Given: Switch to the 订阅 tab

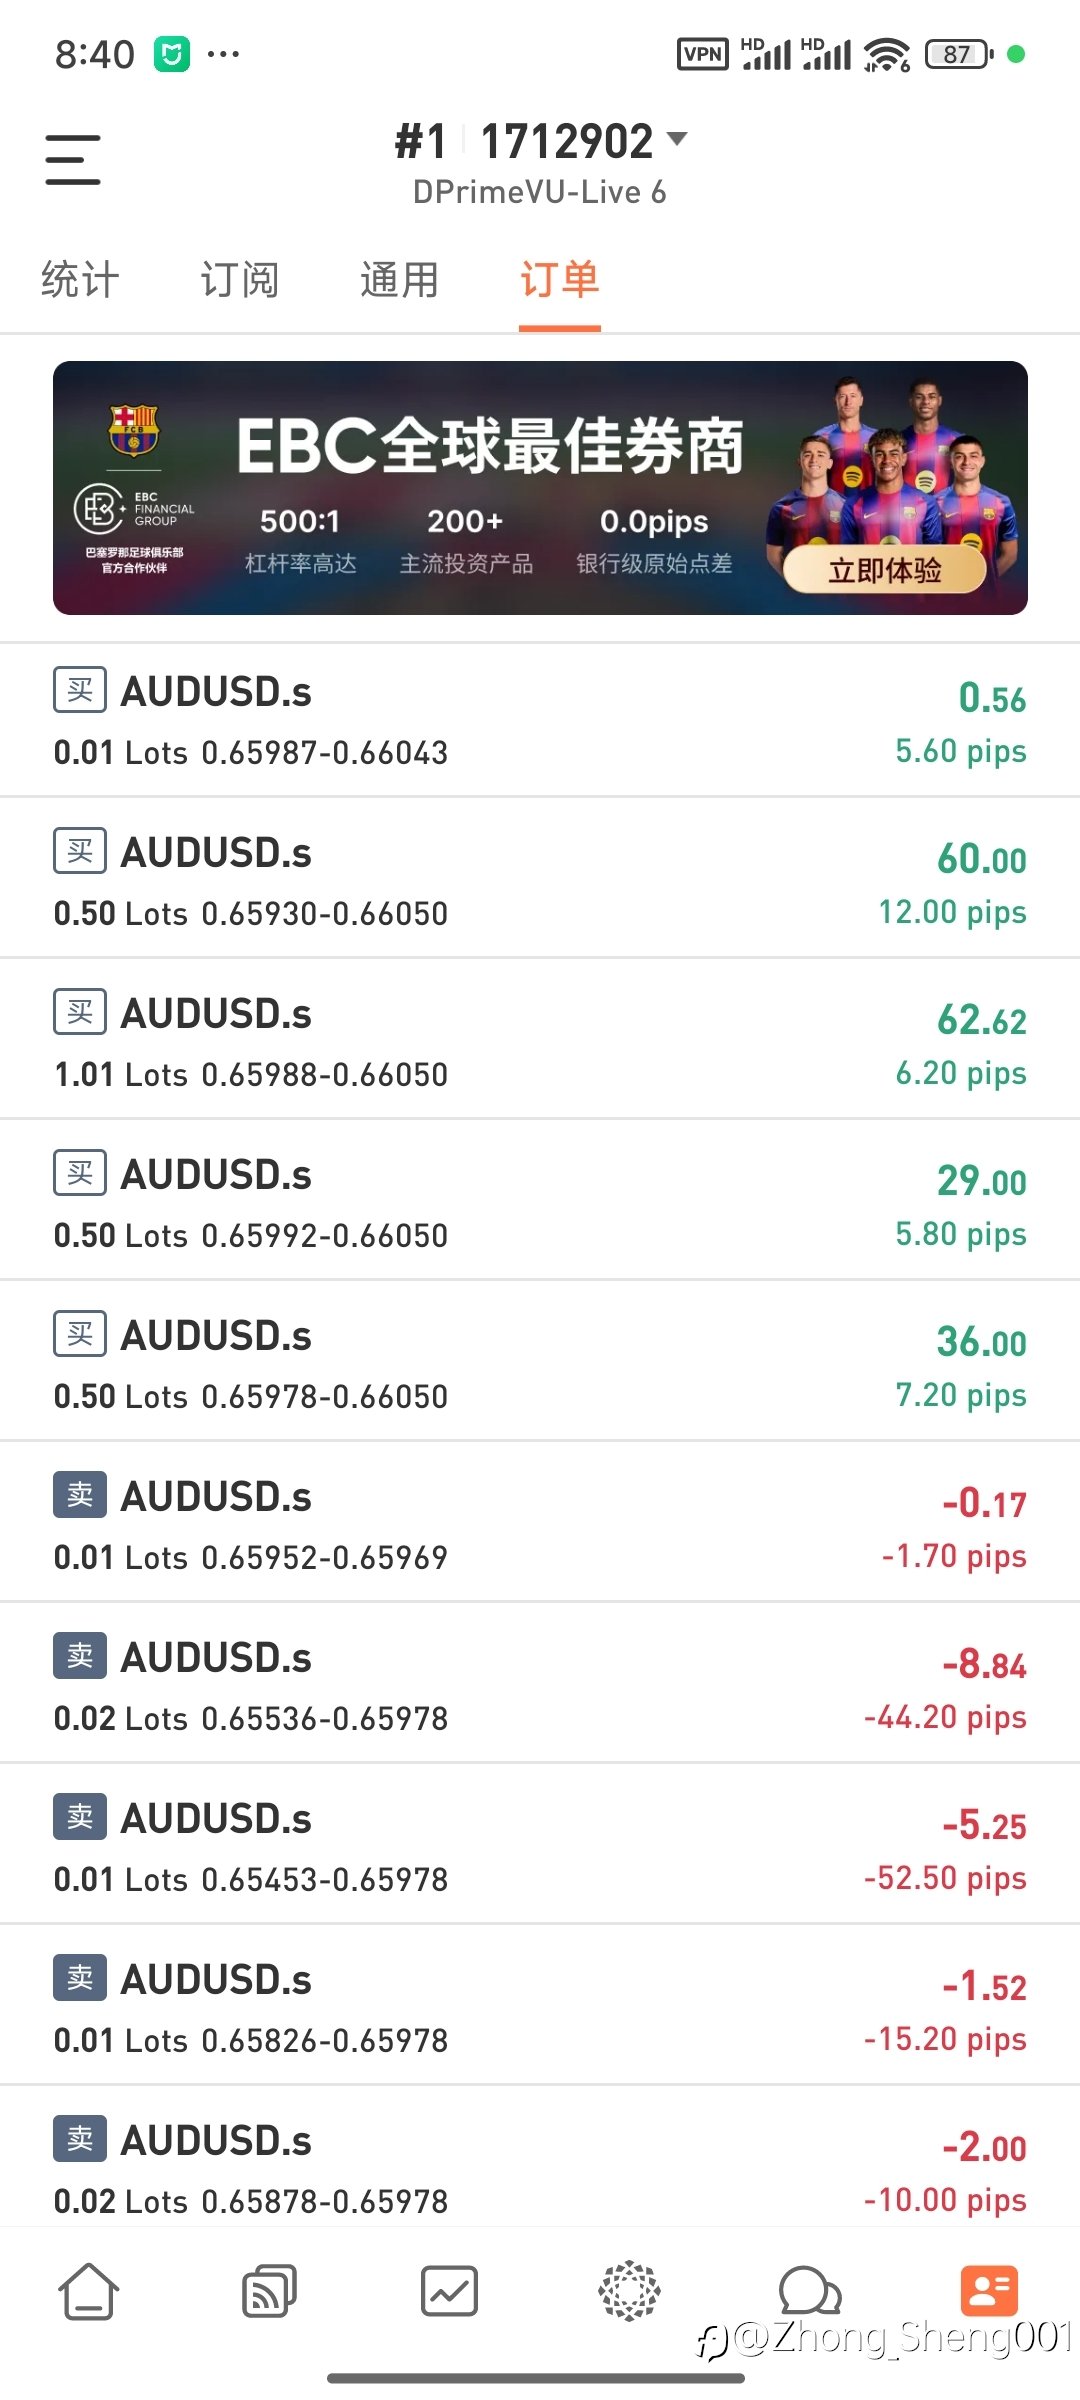Looking at the screenshot, I should tap(239, 280).
